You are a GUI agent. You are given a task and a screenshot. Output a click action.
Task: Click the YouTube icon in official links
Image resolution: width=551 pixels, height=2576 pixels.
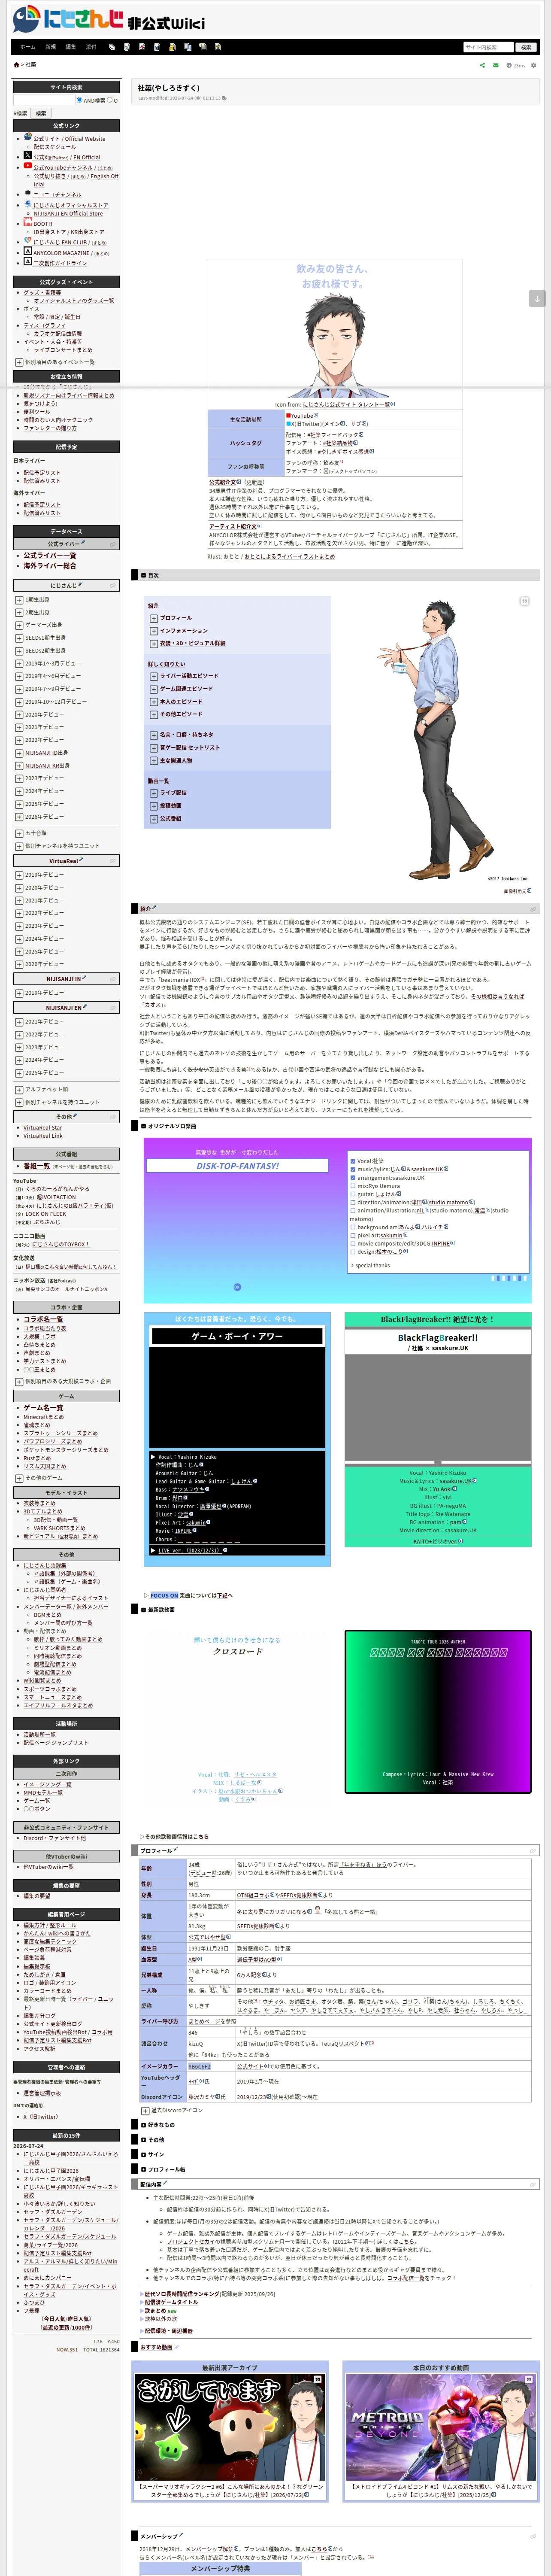coord(28,166)
